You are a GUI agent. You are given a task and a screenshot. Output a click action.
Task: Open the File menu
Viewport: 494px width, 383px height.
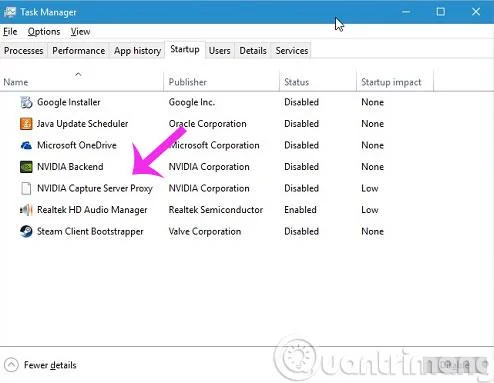(10, 32)
